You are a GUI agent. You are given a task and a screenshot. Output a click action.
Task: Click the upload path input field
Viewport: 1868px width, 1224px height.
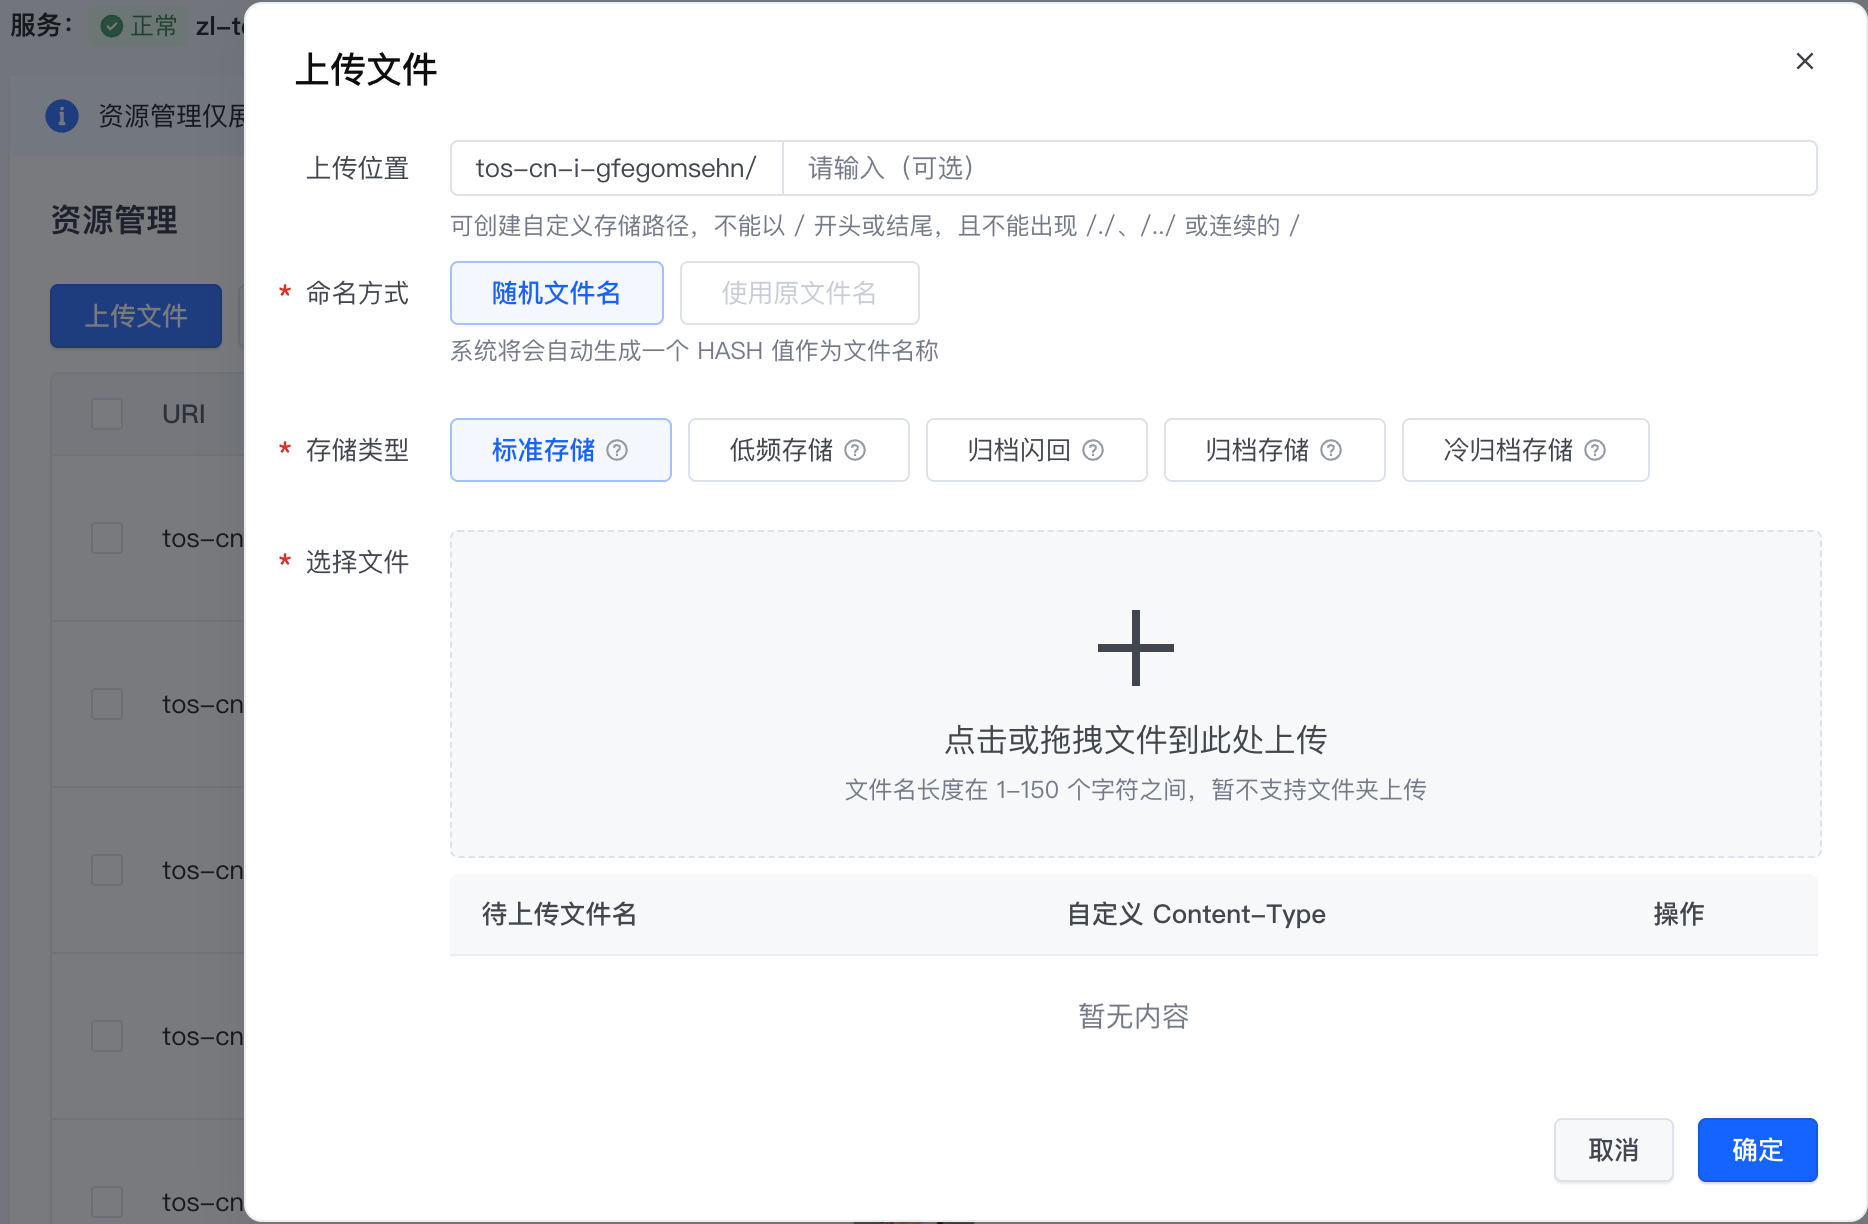1298,168
